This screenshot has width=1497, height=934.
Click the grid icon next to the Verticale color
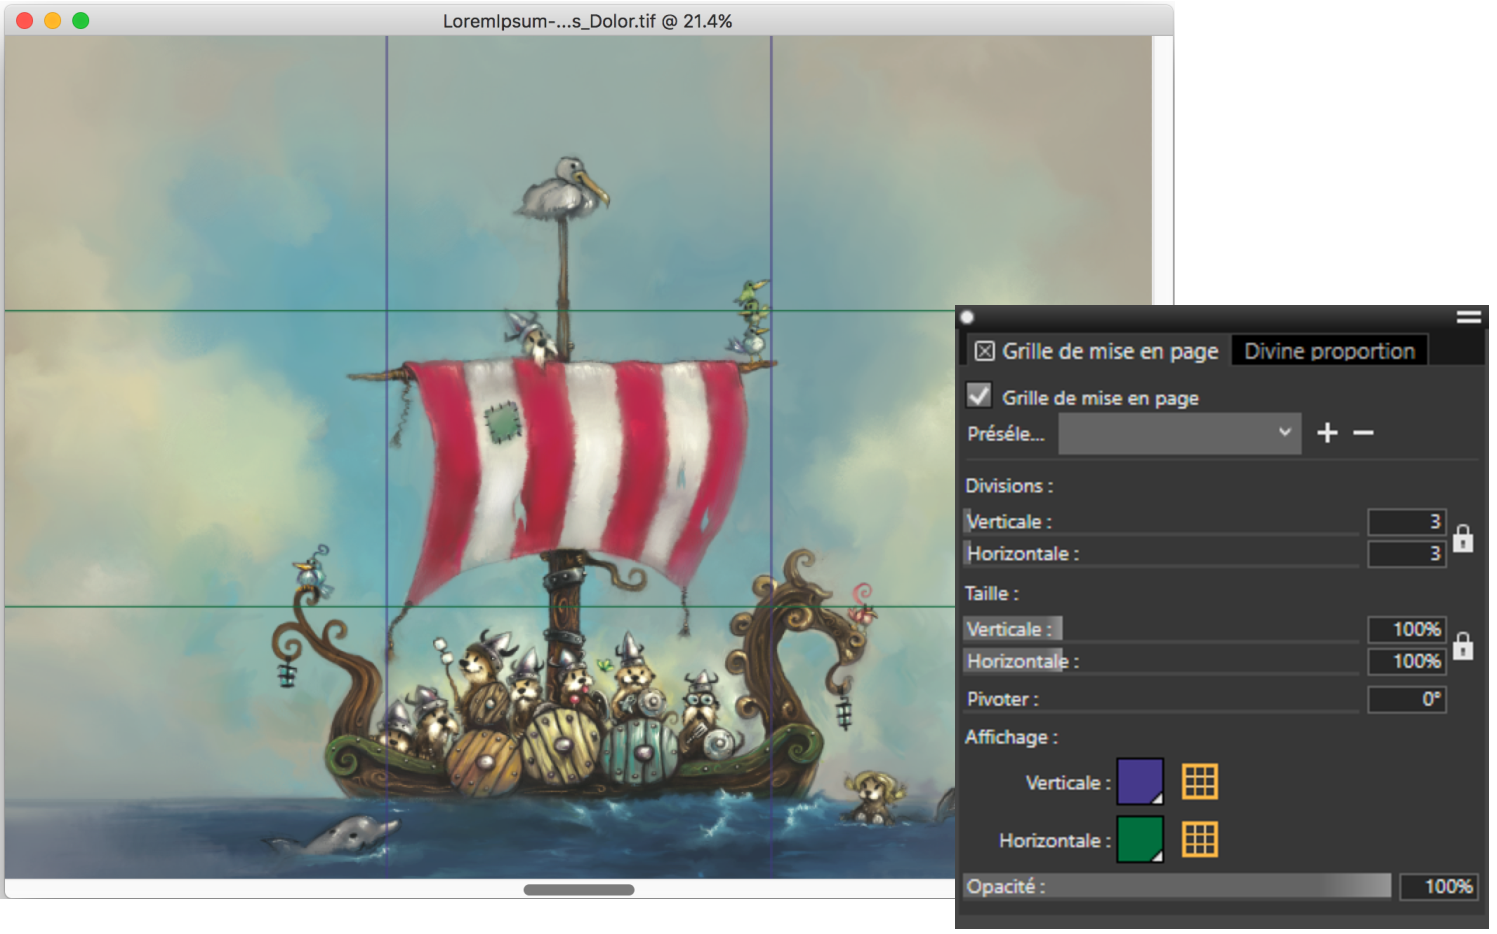[x=1199, y=782]
